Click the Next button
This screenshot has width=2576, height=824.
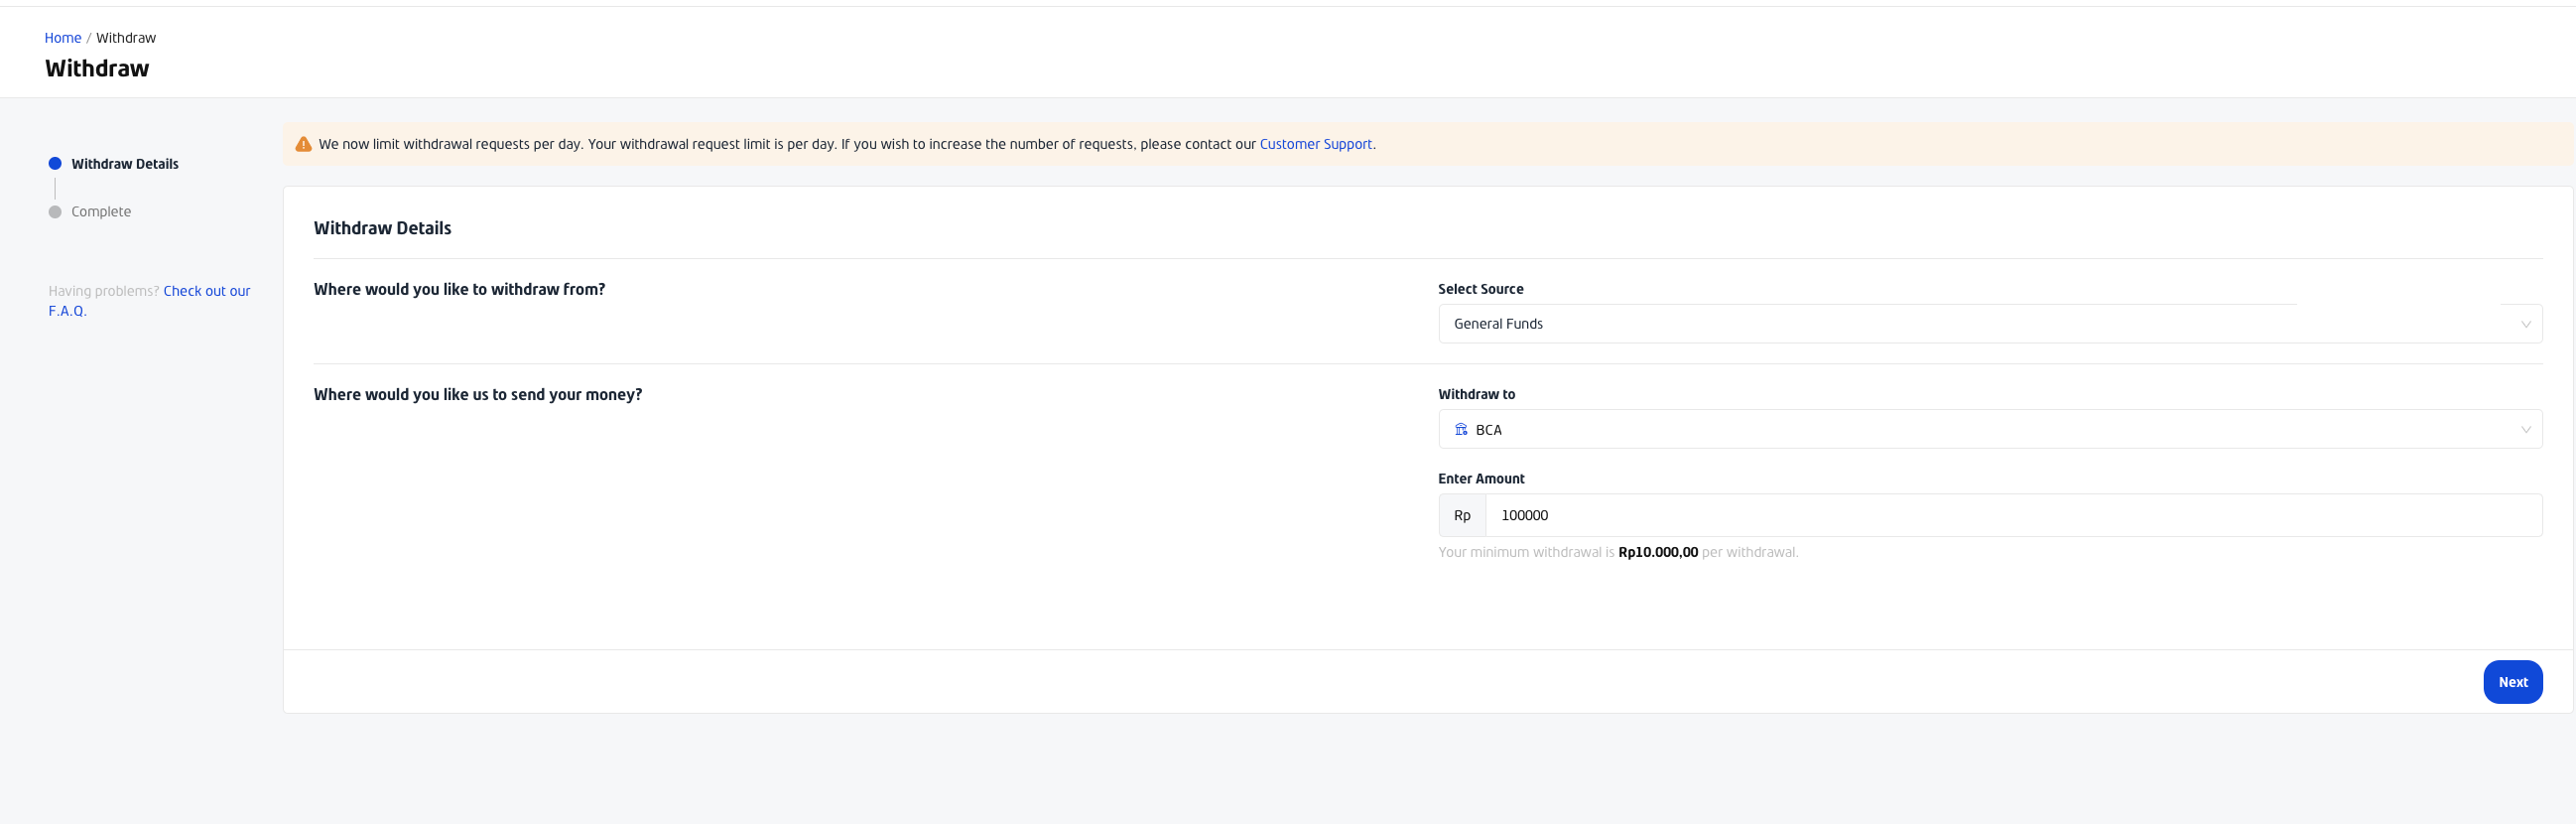coord(2512,682)
